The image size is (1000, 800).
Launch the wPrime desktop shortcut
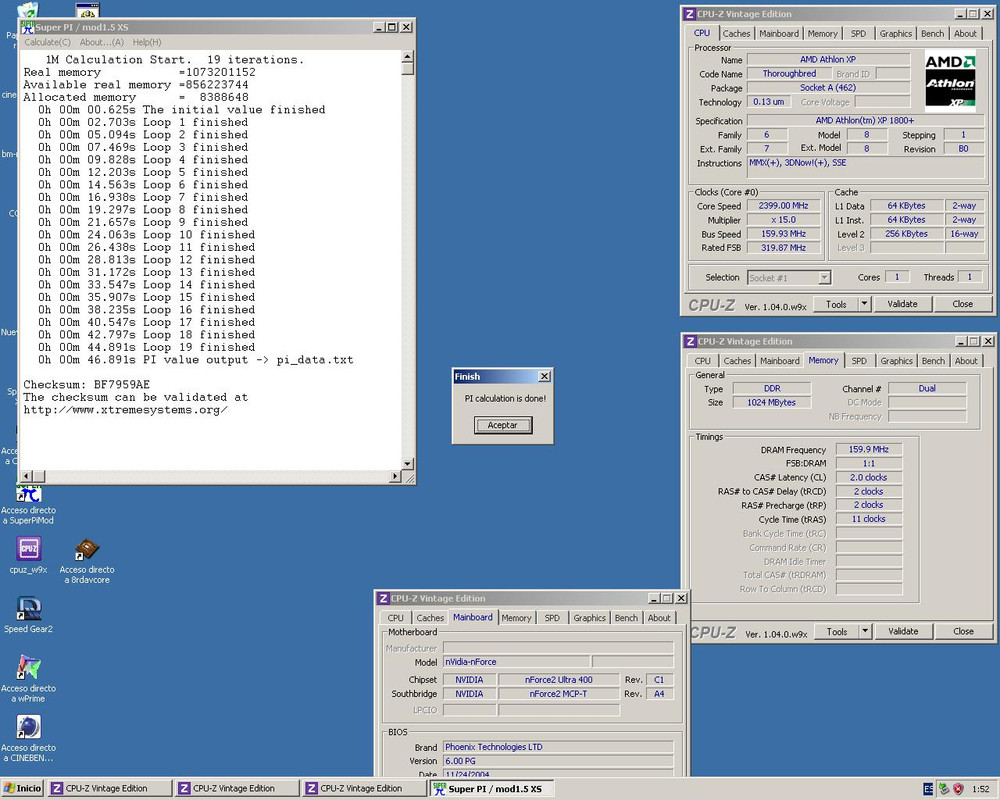(29, 667)
